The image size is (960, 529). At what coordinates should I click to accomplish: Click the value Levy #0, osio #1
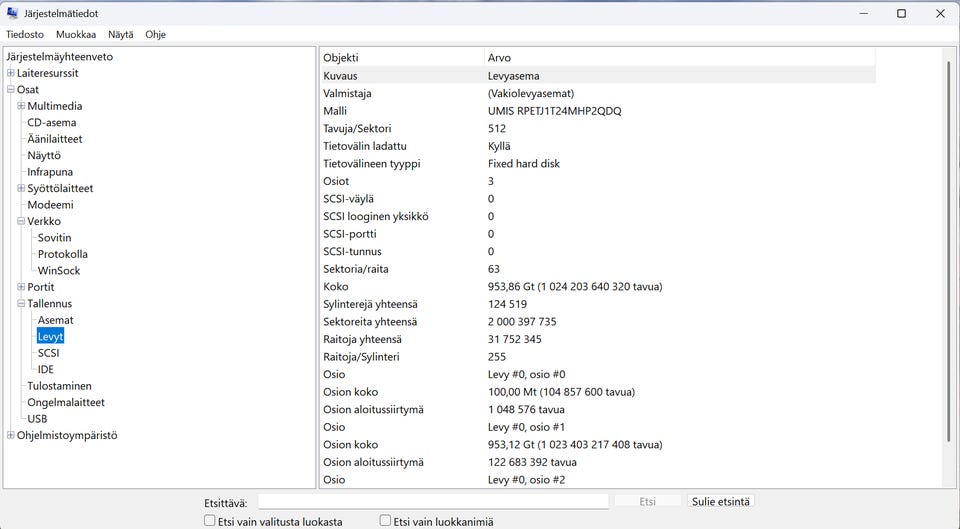pyautogui.click(x=527, y=427)
